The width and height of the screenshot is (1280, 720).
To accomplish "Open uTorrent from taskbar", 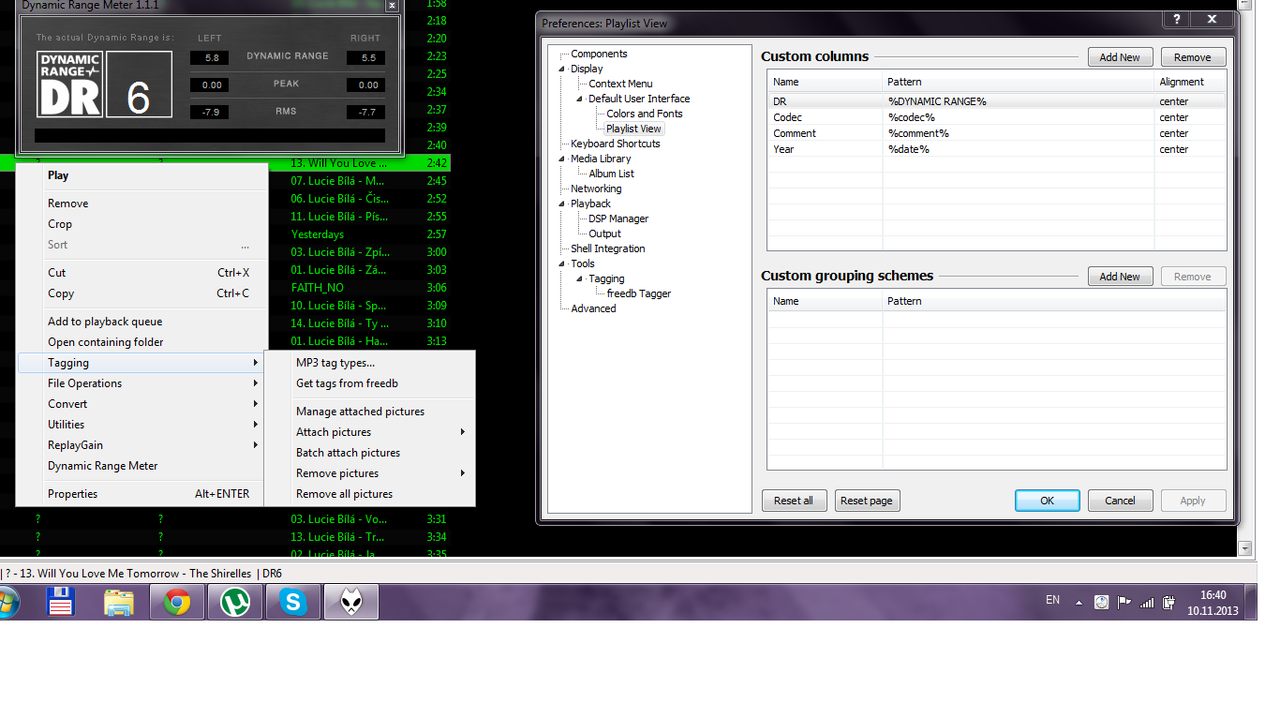I will click(x=235, y=603).
